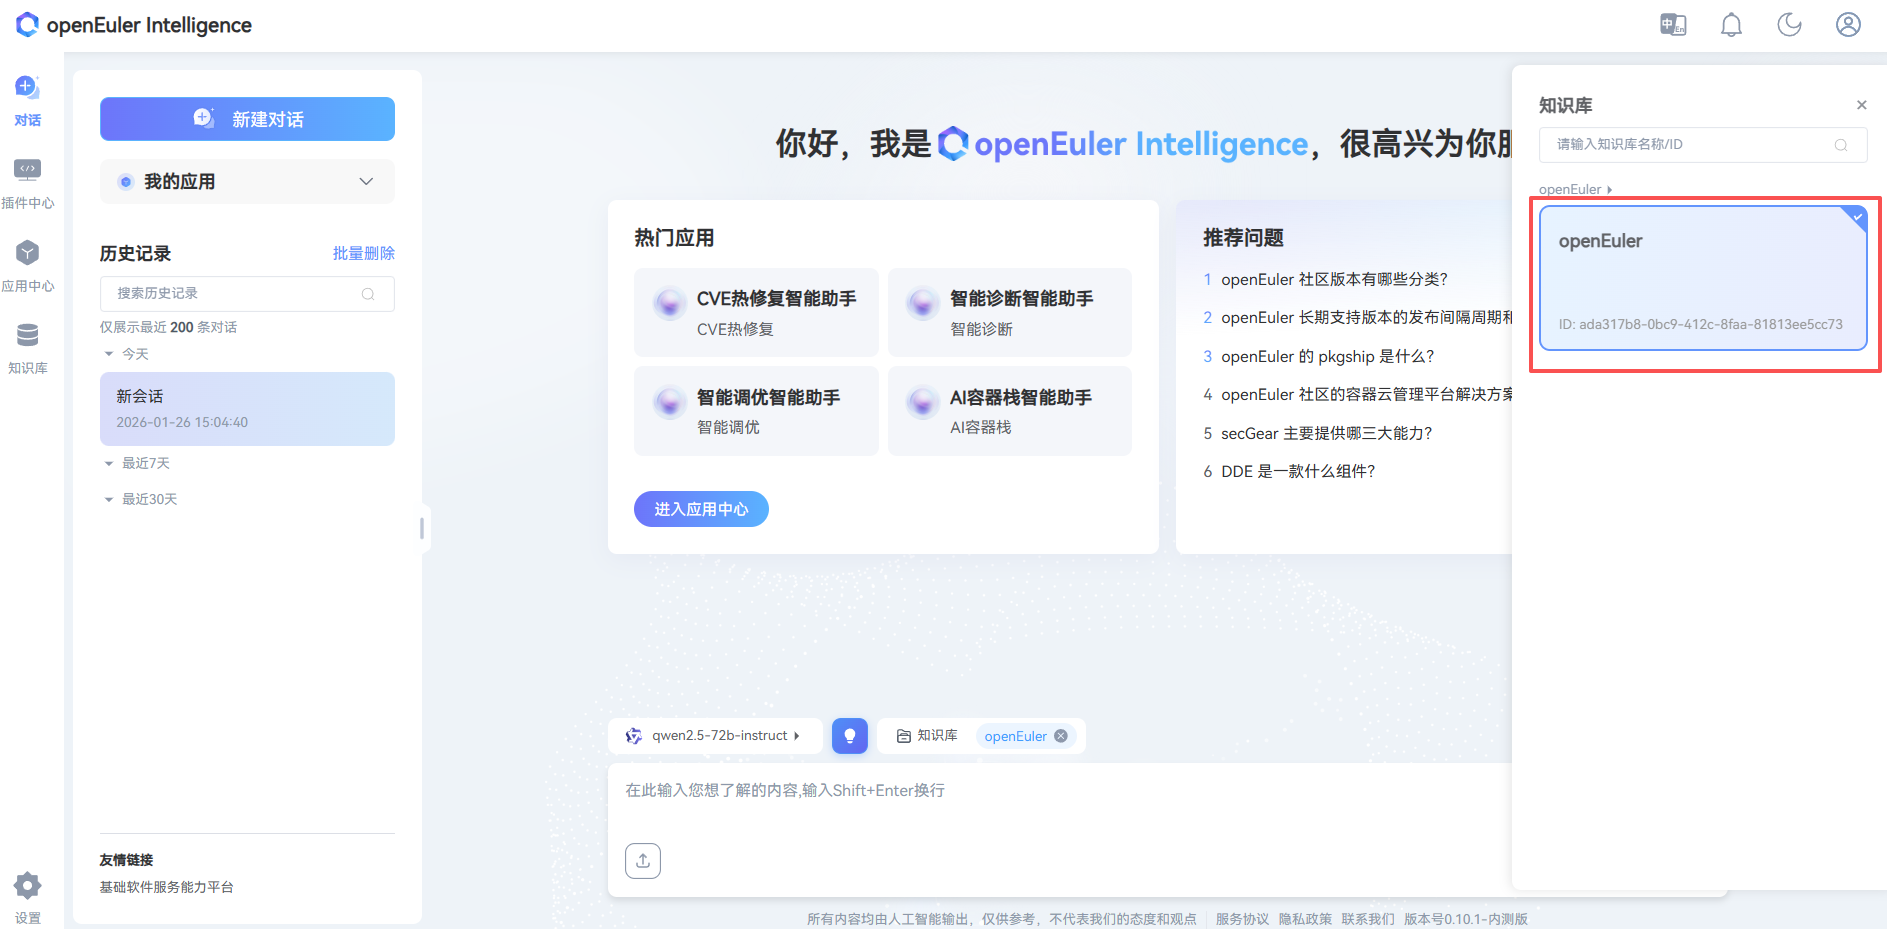
Task: Toggle dark mode with the moon icon
Action: [1789, 24]
